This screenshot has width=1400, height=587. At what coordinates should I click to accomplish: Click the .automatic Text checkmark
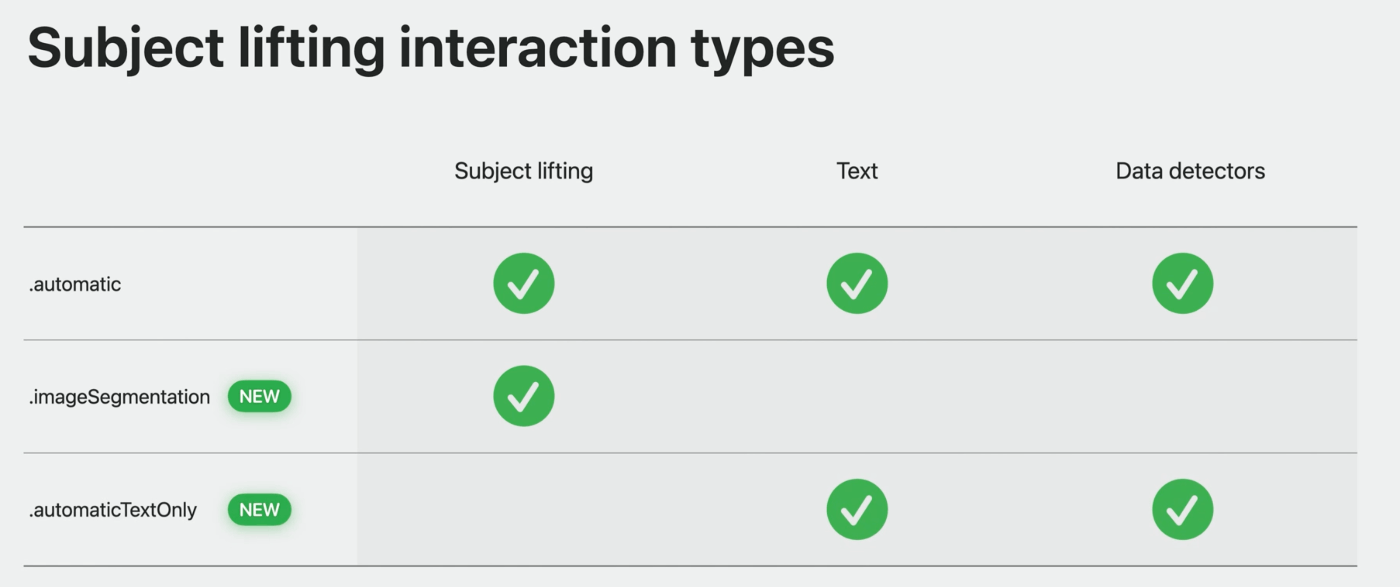857,284
